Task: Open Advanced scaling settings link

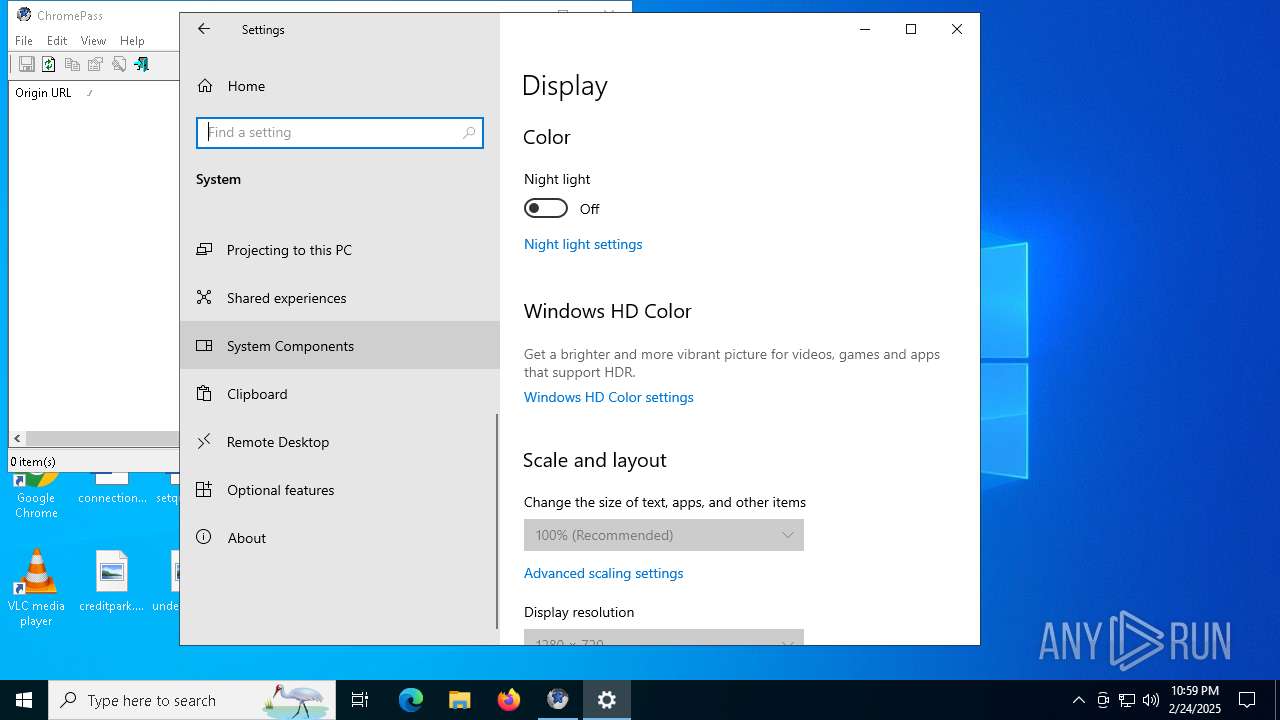Action: coord(604,573)
